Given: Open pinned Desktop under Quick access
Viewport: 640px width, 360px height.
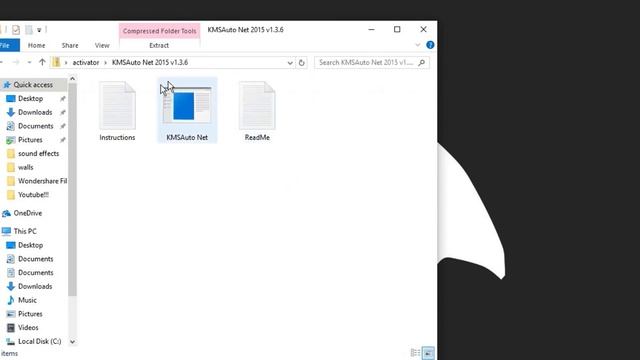Looking at the screenshot, I should (30, 98).
